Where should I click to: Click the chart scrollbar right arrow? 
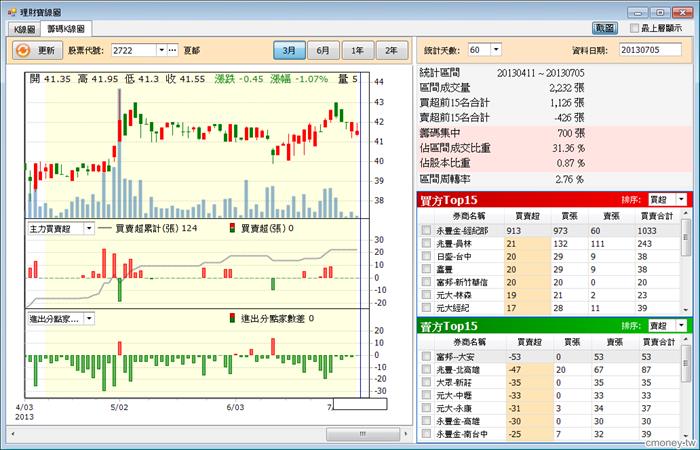click(406, 433)
